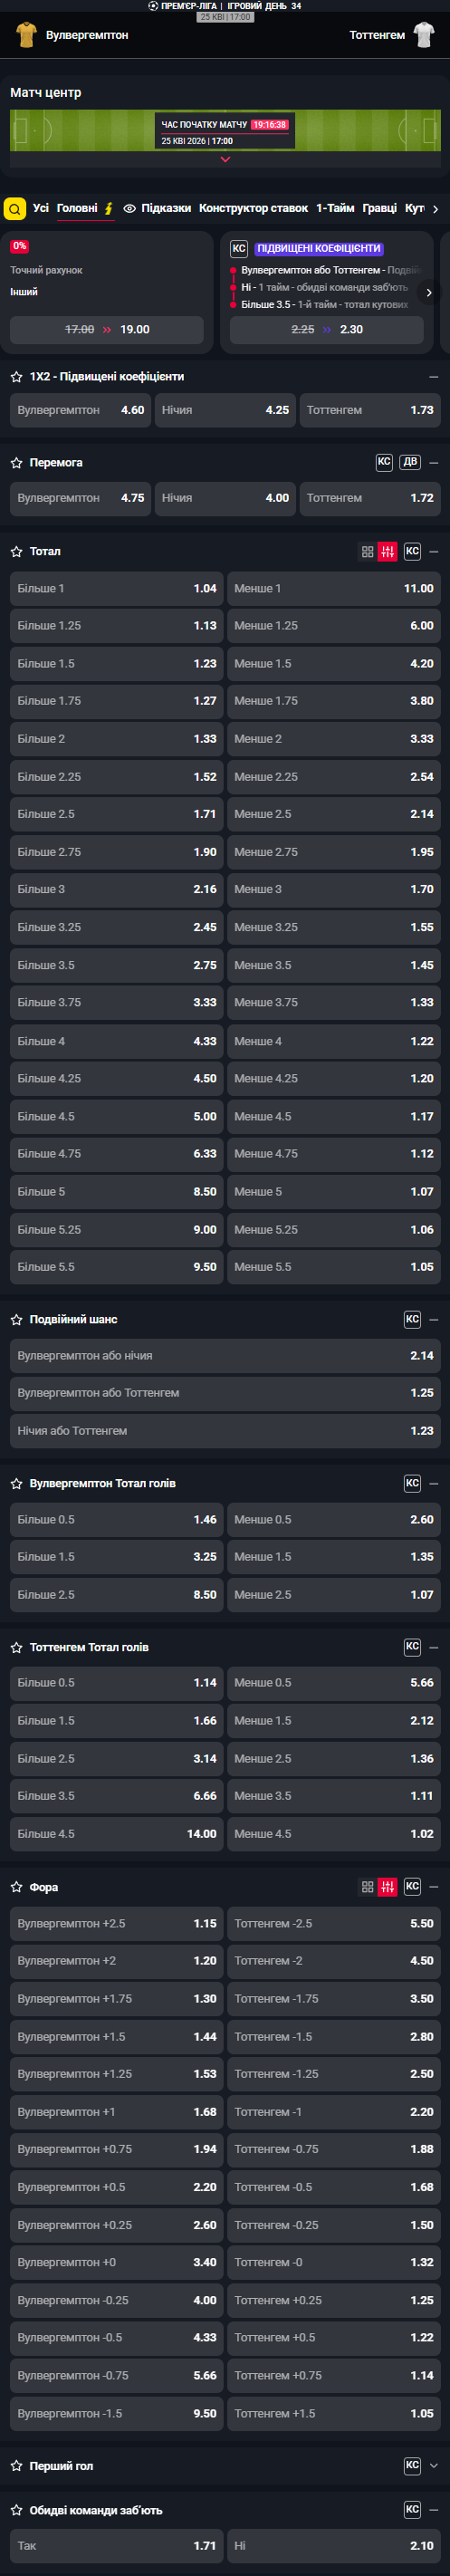The image size is (450, 2576).
Task: Bet on Більше 2.5 at 1.71
Action: coord(117,814)
